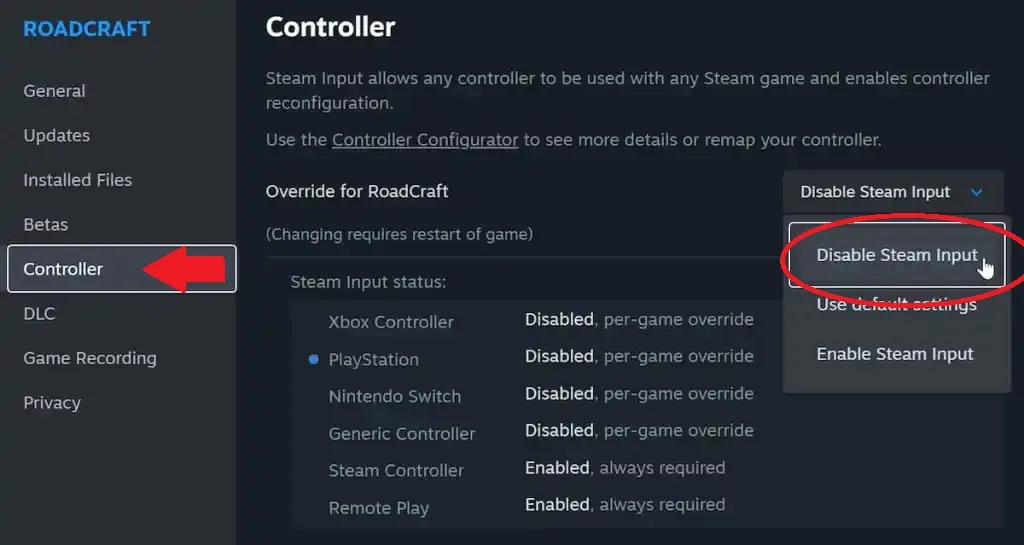Select the Nintendo Switch status row
The height and width of the screenshot is (545, 1024).
541,396
